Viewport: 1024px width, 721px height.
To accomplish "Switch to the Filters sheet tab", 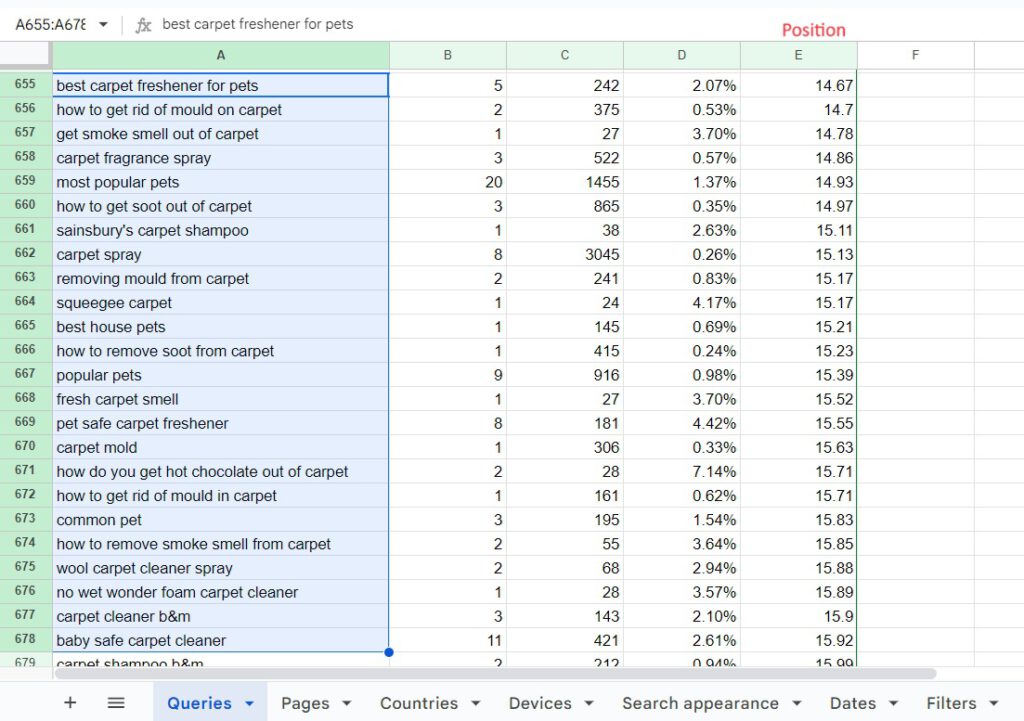I will (951, 703).
